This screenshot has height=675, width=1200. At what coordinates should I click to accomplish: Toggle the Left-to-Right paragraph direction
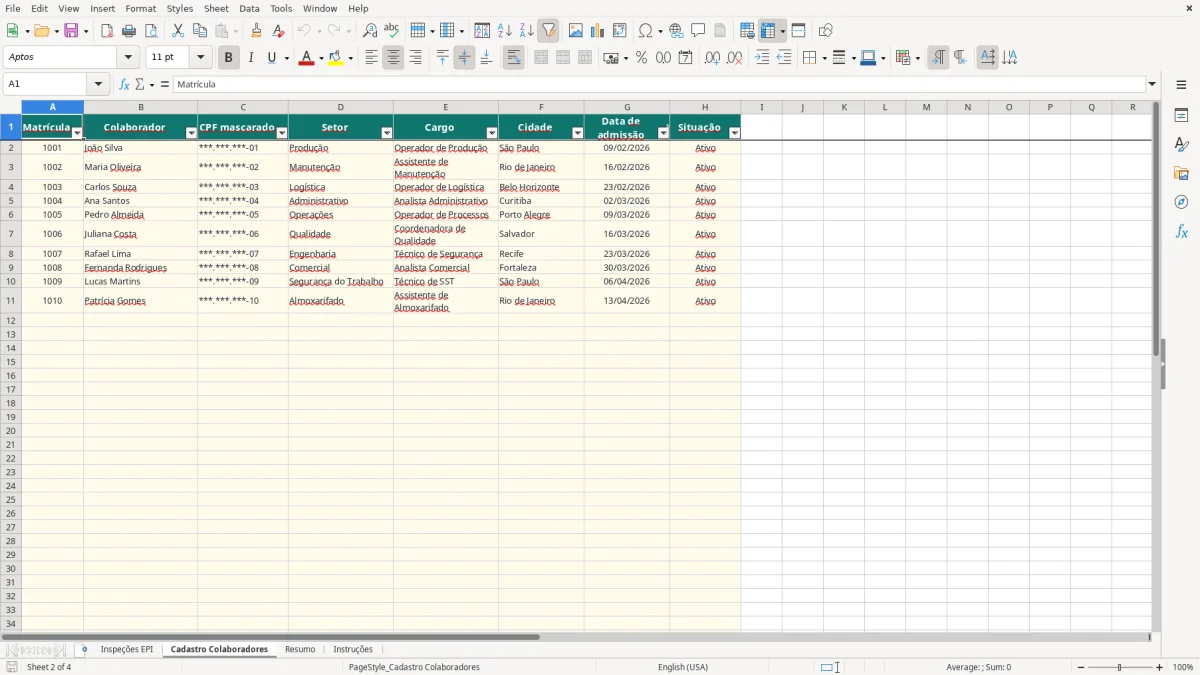click(938, 58)
